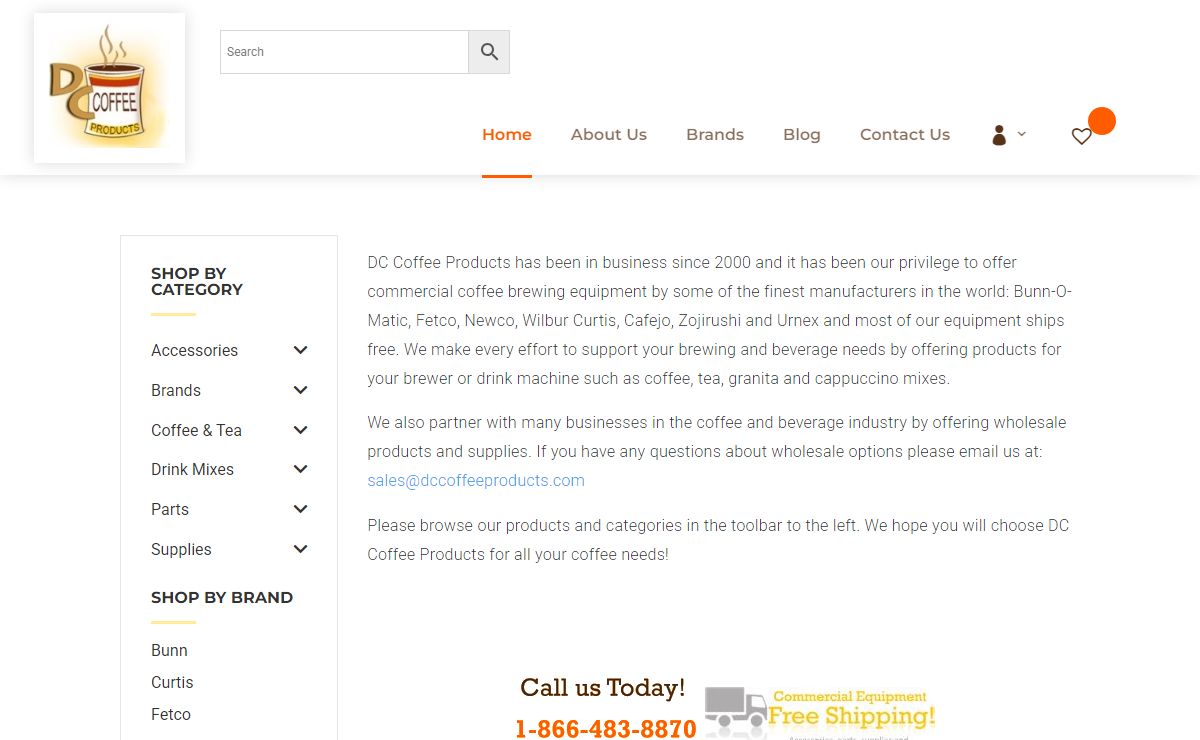Open the Contact Us page
The height and width of the screenshot is (740, 1200).
click(x=905, y=134)
